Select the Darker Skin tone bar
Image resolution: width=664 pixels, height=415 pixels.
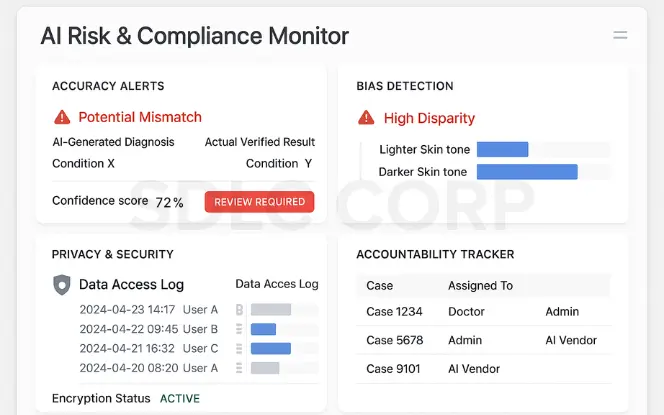pyautogui.click(x=527, y=172)
